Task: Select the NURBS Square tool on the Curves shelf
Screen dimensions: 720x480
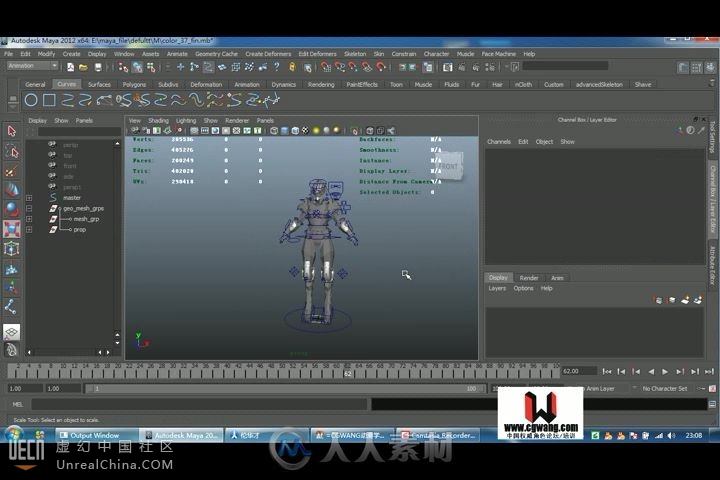Action: pyautogui.click(x=49, y=100)
